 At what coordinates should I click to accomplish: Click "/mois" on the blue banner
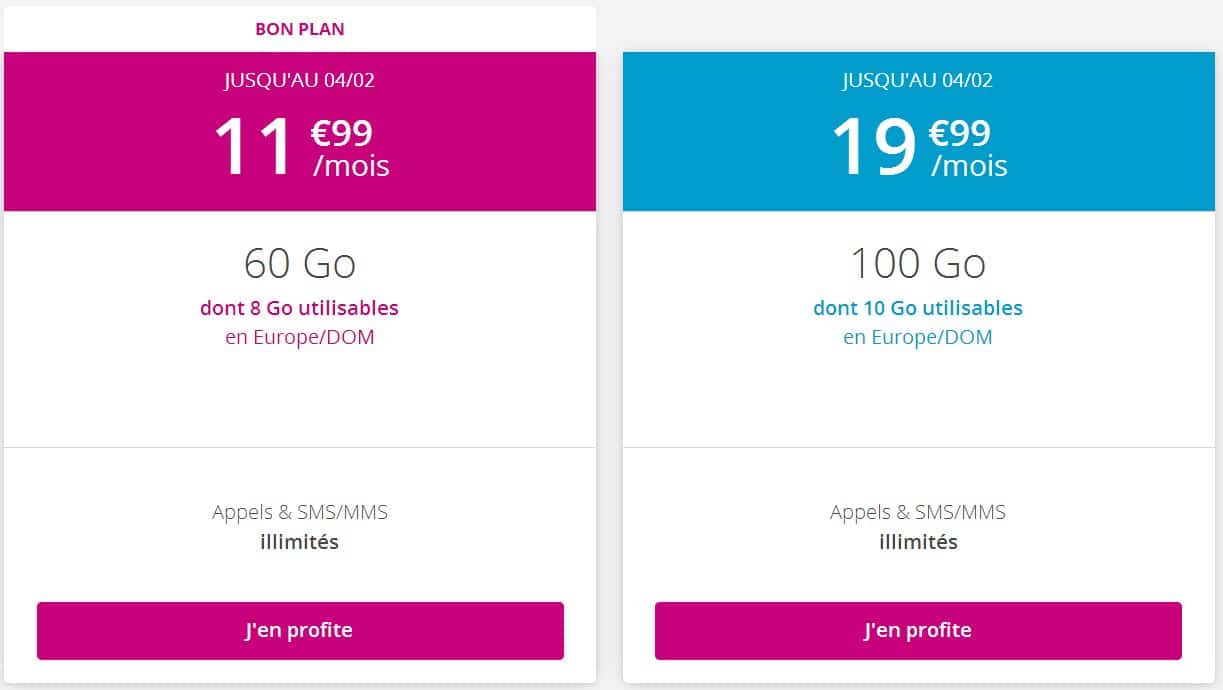tap(969, 165)
